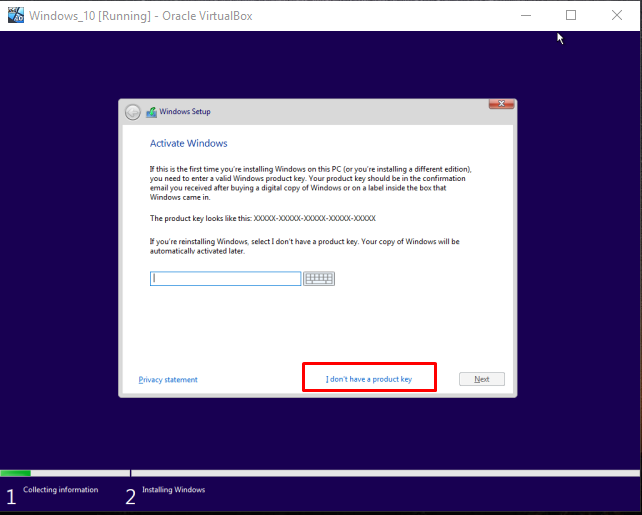Click the Windows Setup logo icon
This screenshot has width=642, height=515.
pyautogui.click(x=151, y=112)
